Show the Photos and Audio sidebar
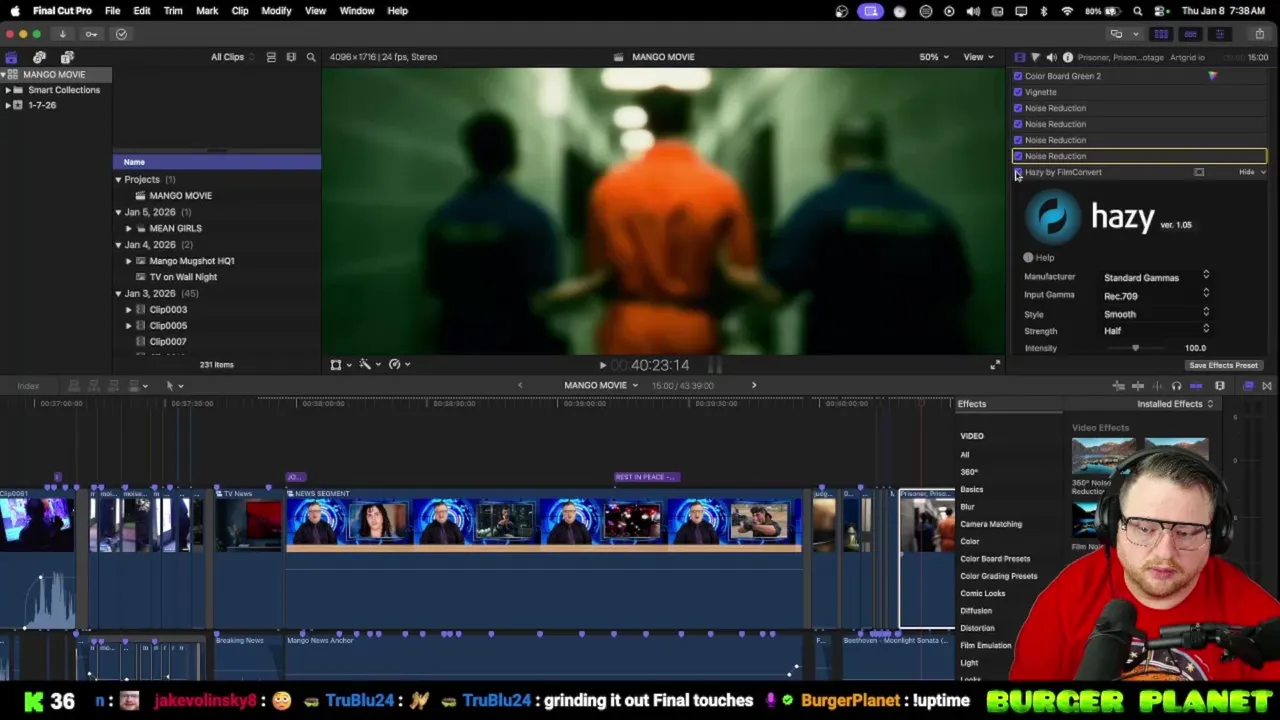 click(x=39, y=57)
